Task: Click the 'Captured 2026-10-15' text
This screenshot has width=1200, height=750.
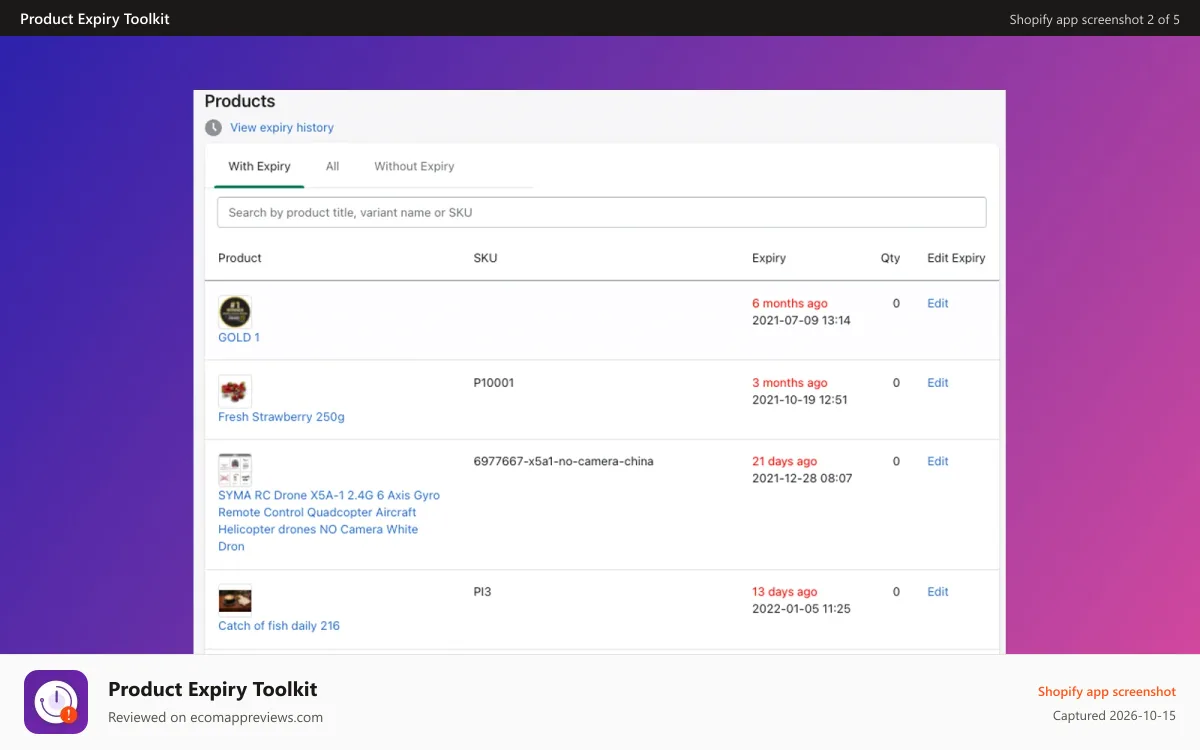Action: (x=1114, y=716)
